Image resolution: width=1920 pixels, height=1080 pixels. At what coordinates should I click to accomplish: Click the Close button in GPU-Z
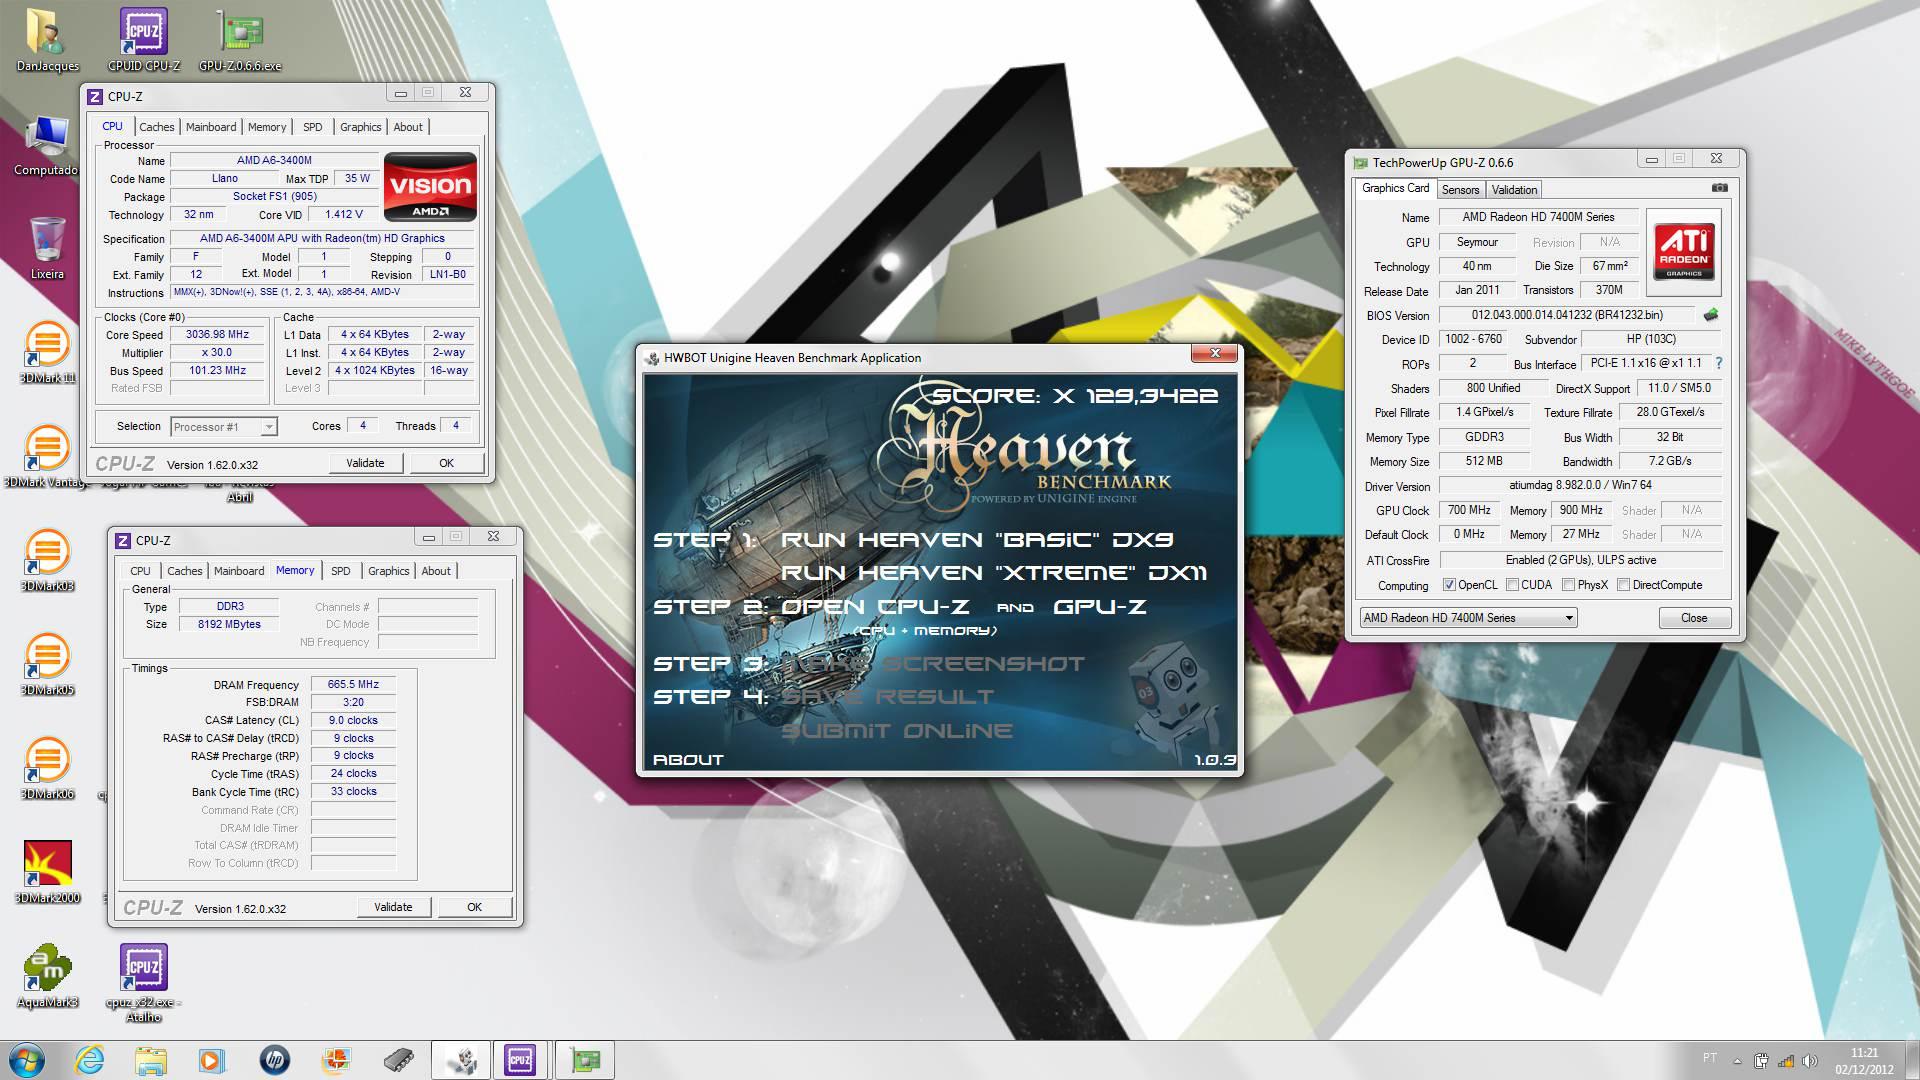pyautogui.click(x=1694, y=618)
